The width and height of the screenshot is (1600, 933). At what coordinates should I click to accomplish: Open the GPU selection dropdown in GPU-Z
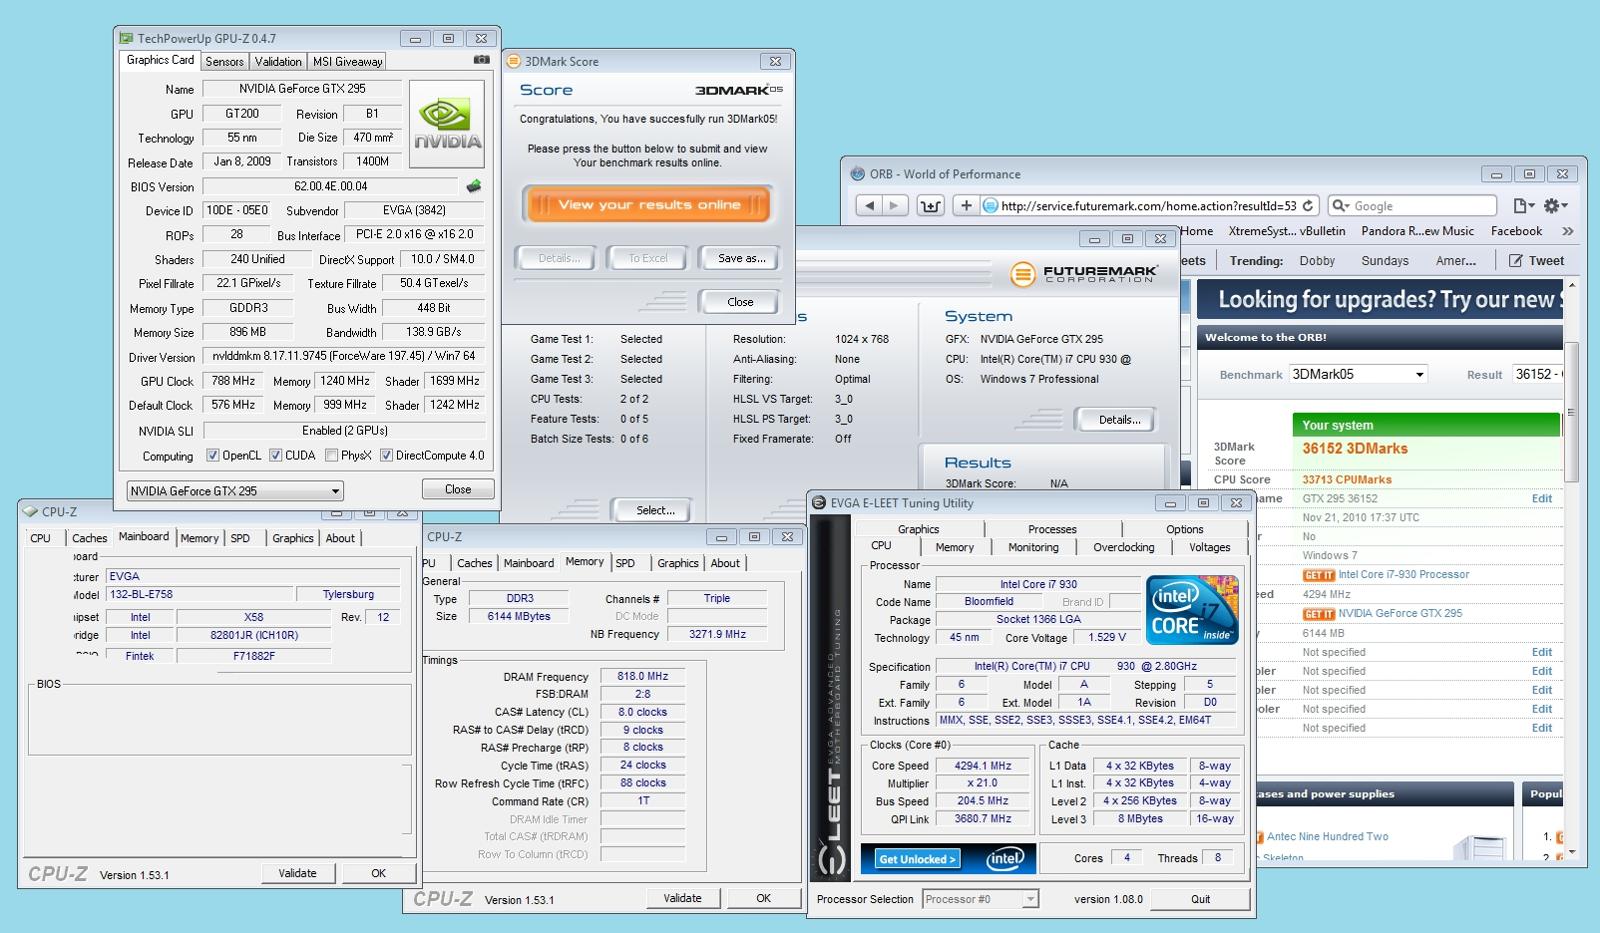235,491
